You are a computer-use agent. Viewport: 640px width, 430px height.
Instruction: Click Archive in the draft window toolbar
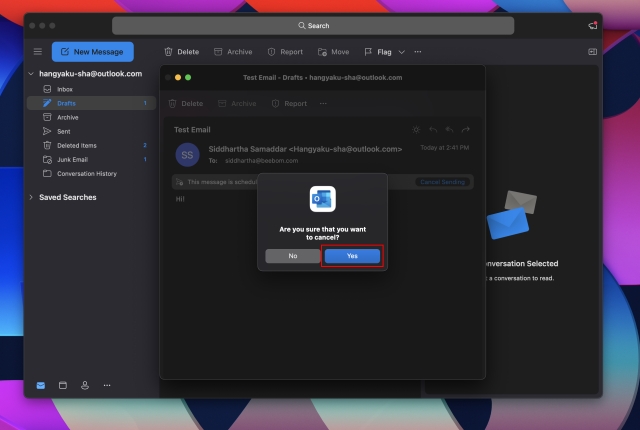[237, 104]
